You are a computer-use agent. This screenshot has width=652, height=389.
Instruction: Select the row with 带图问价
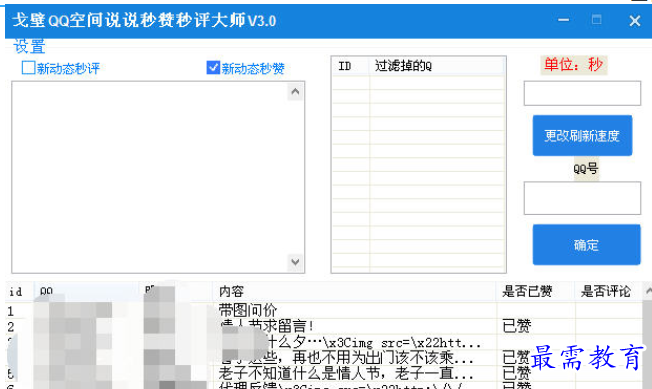324,310
